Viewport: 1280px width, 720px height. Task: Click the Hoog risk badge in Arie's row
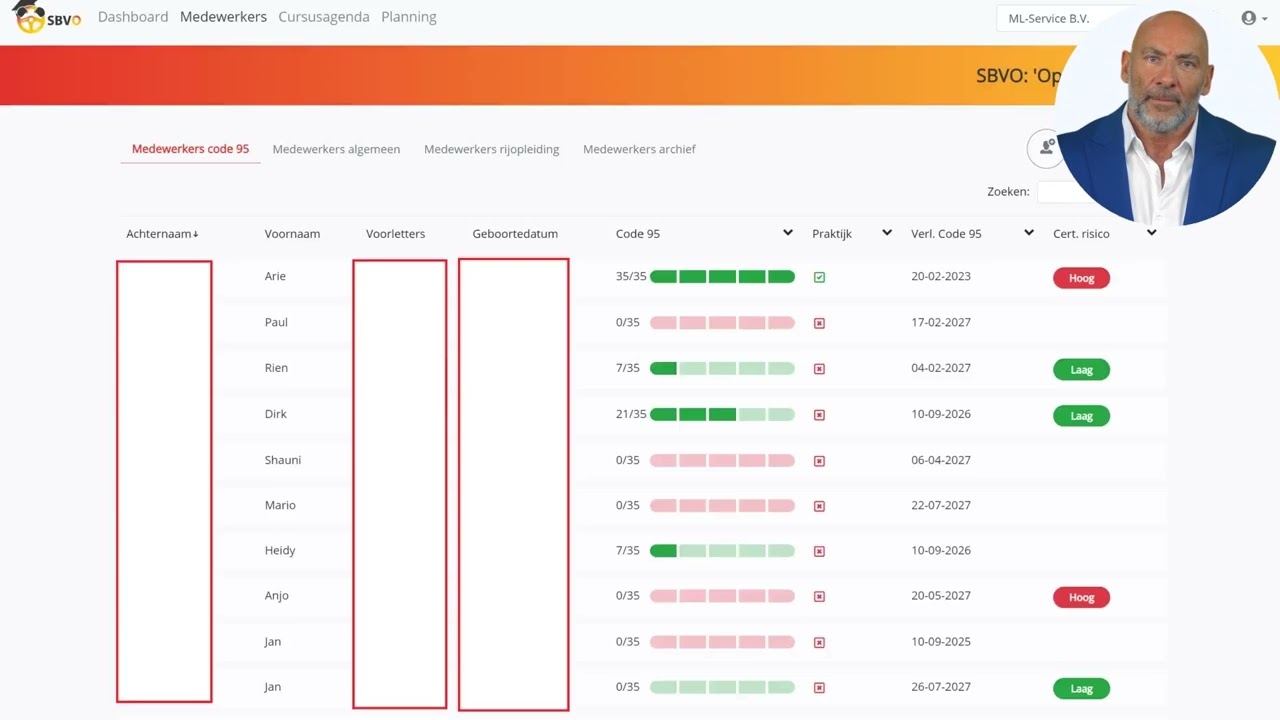[x=1081, y=278]
